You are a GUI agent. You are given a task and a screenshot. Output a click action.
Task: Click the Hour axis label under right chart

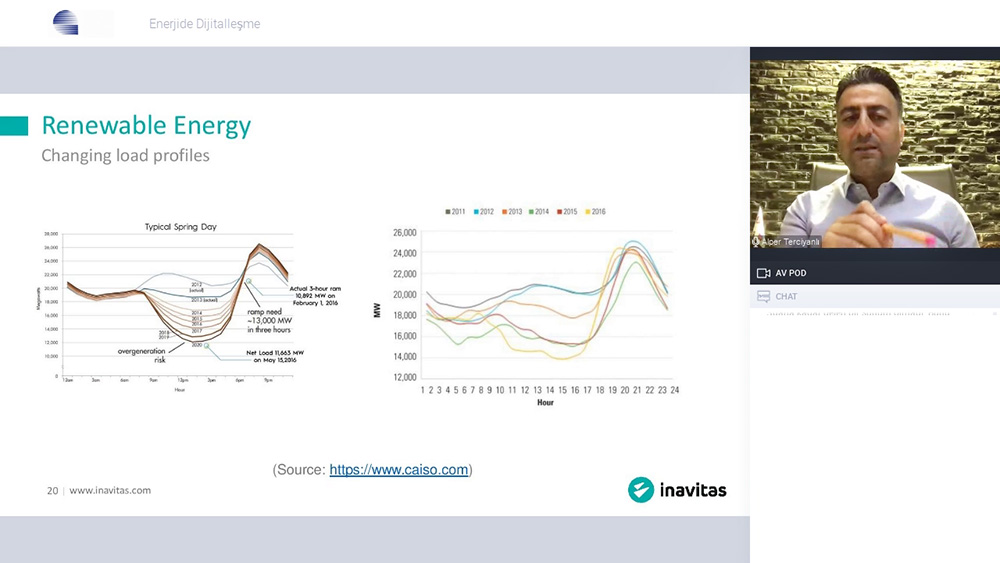pos(545,402)
